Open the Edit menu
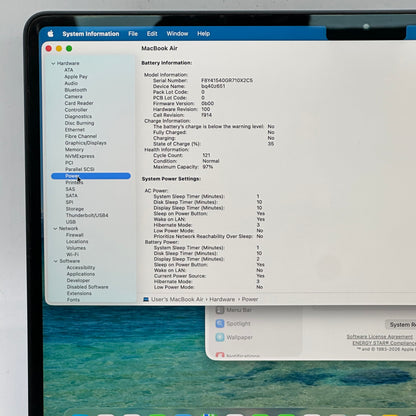This screenshot has width=416, height=416. click(152, 34)
